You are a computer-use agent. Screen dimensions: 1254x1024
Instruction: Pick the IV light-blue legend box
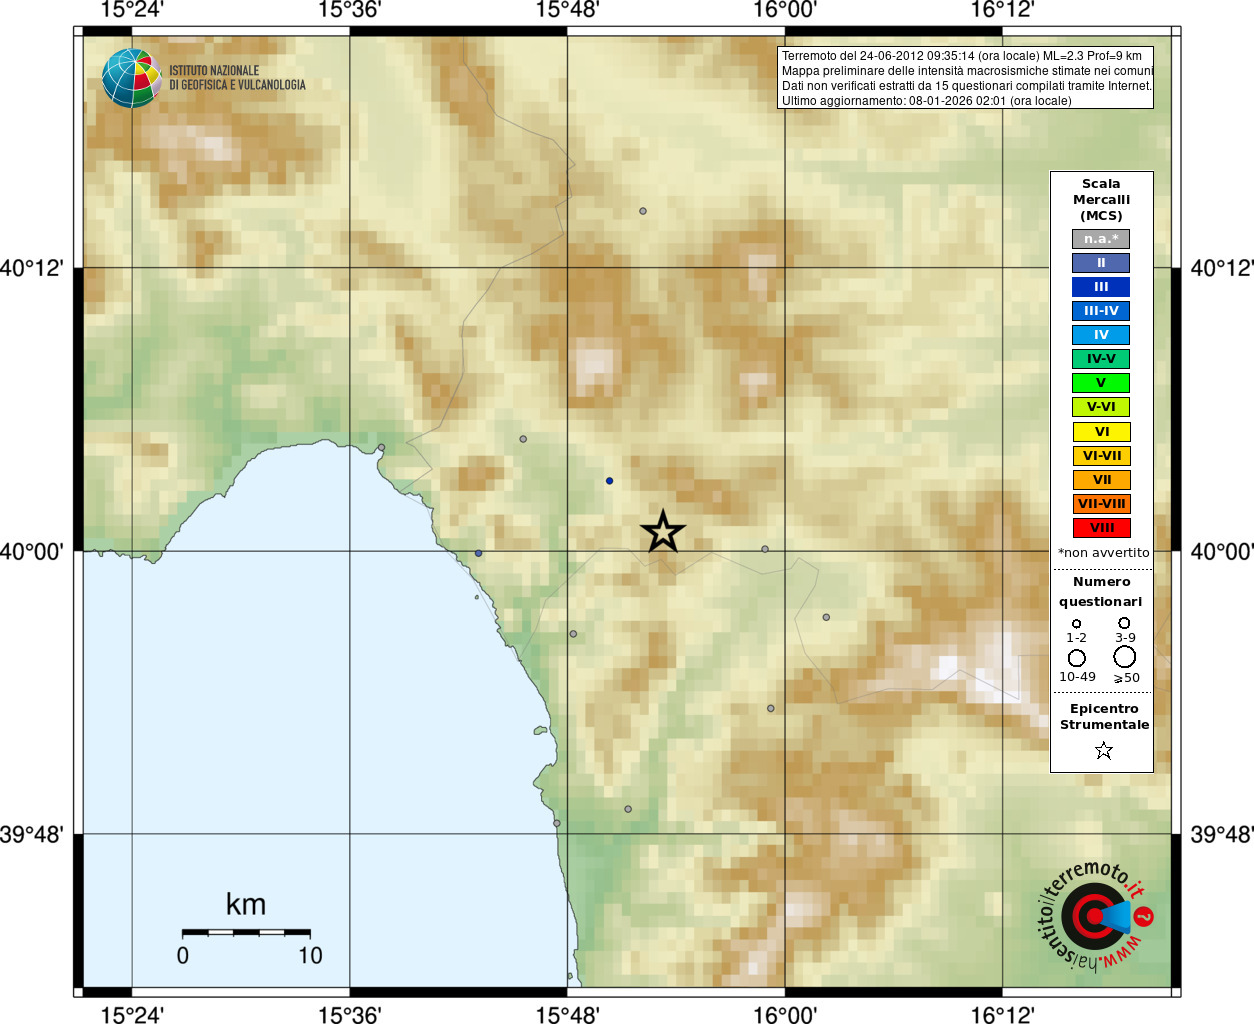[1101, 335]
